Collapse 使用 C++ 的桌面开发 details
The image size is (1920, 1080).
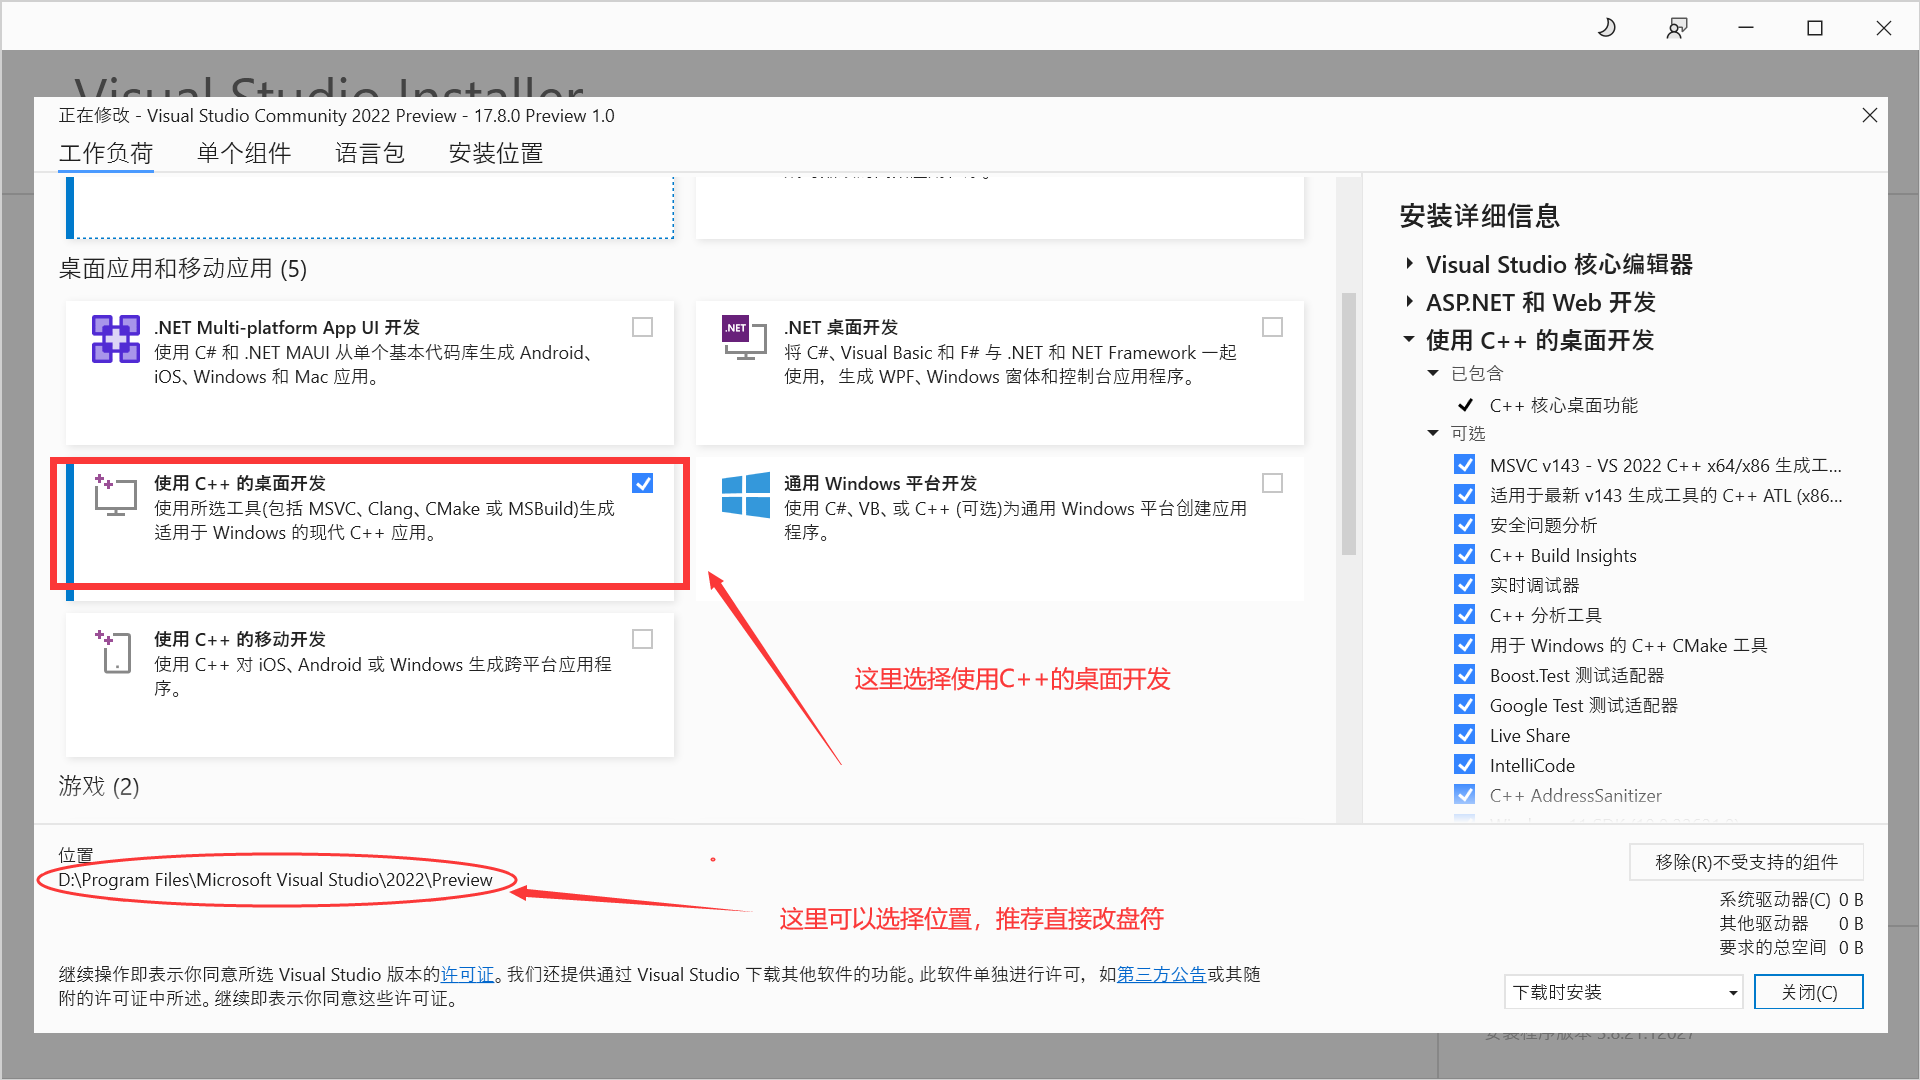click(x=1409, y=340)
